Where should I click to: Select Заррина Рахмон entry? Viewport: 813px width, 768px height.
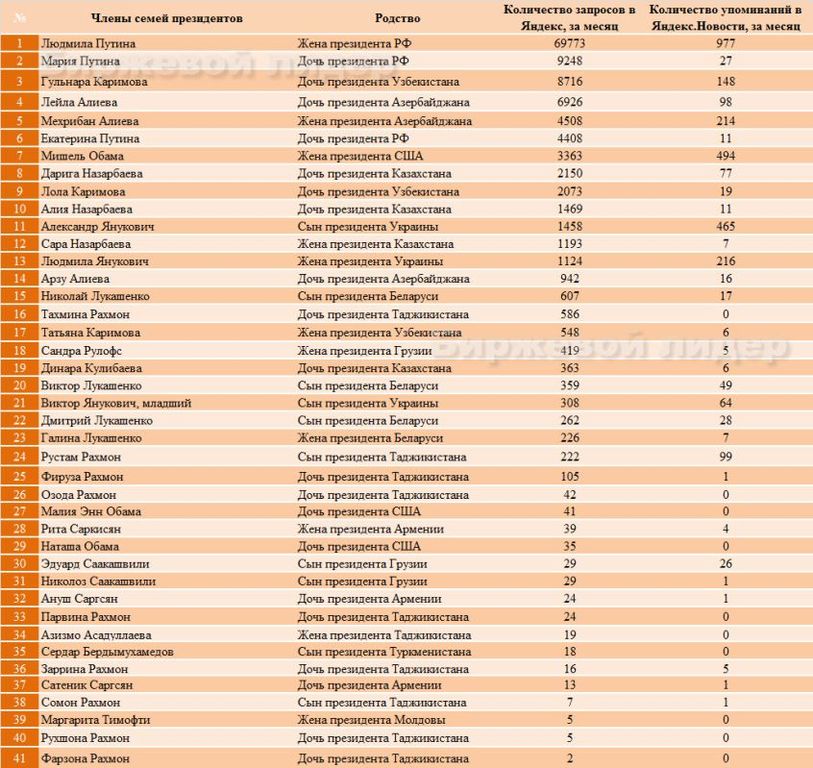[x=85, y=669]
